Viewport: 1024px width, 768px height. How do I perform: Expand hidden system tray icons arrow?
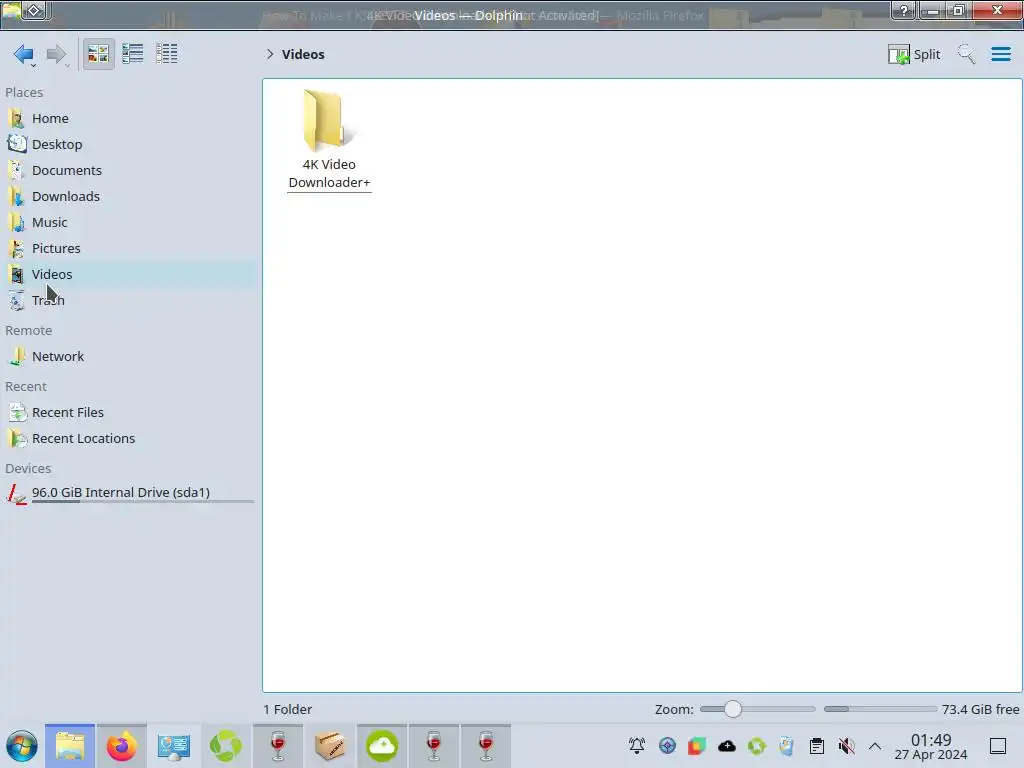(x=875, y=746)
